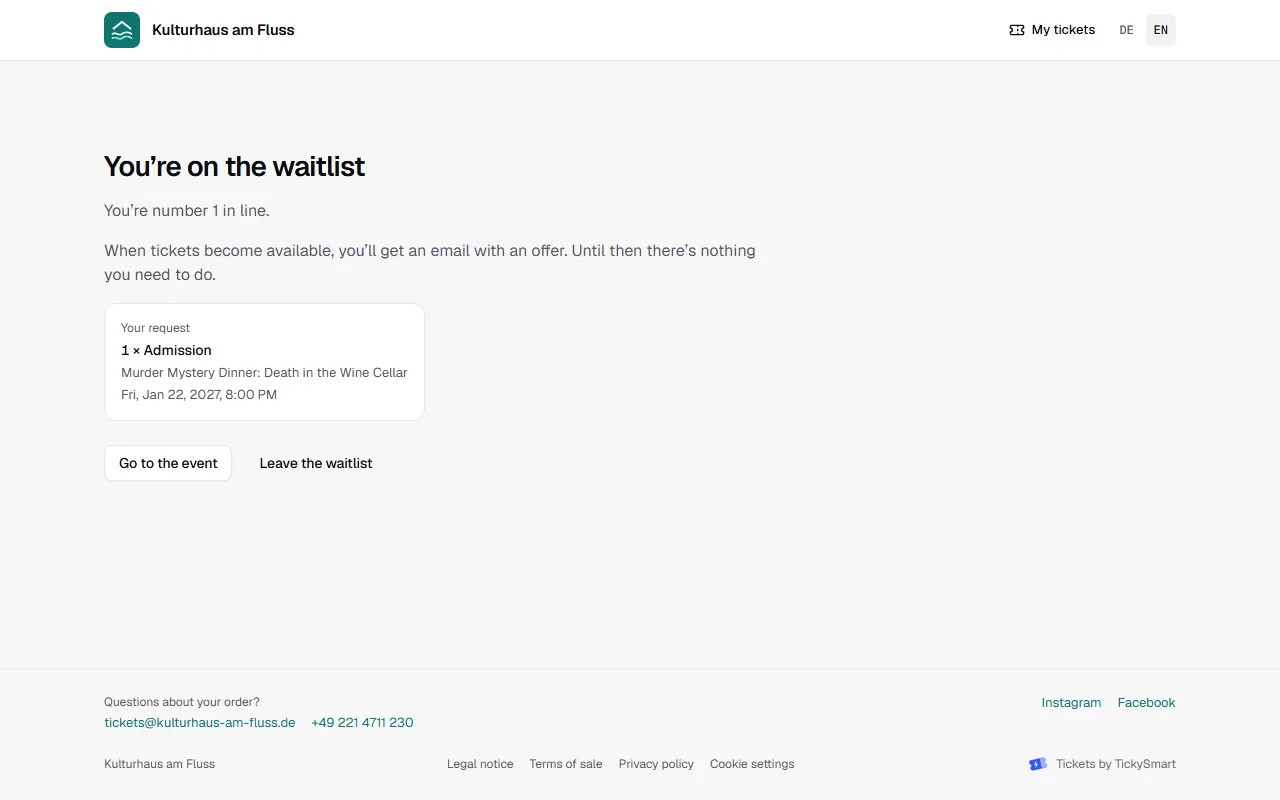Screen dimensions: 1280x800
Task: Click the footer Kulturhaus am Fluss text
Action: (160, 764)
